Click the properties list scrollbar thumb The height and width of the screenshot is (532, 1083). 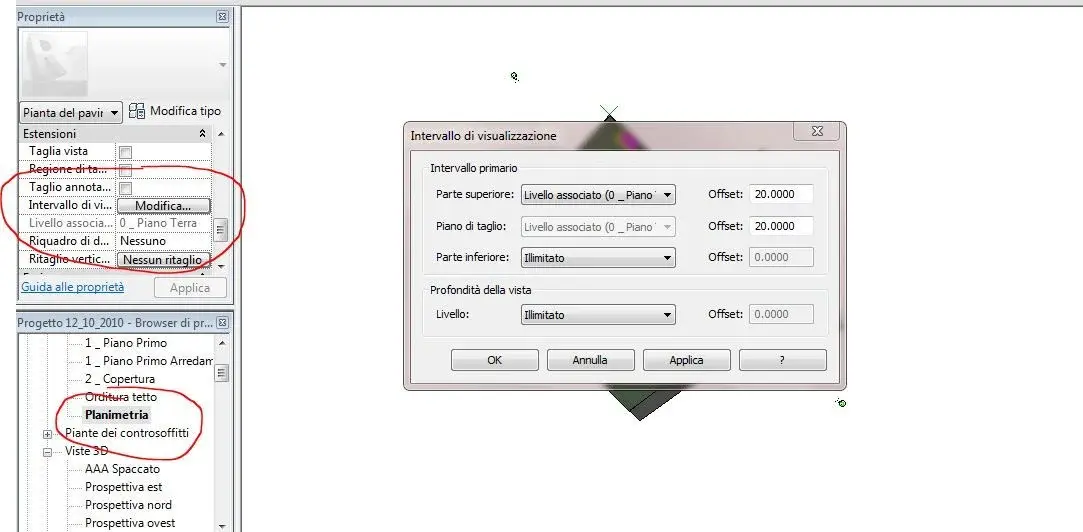pos(221,229)
